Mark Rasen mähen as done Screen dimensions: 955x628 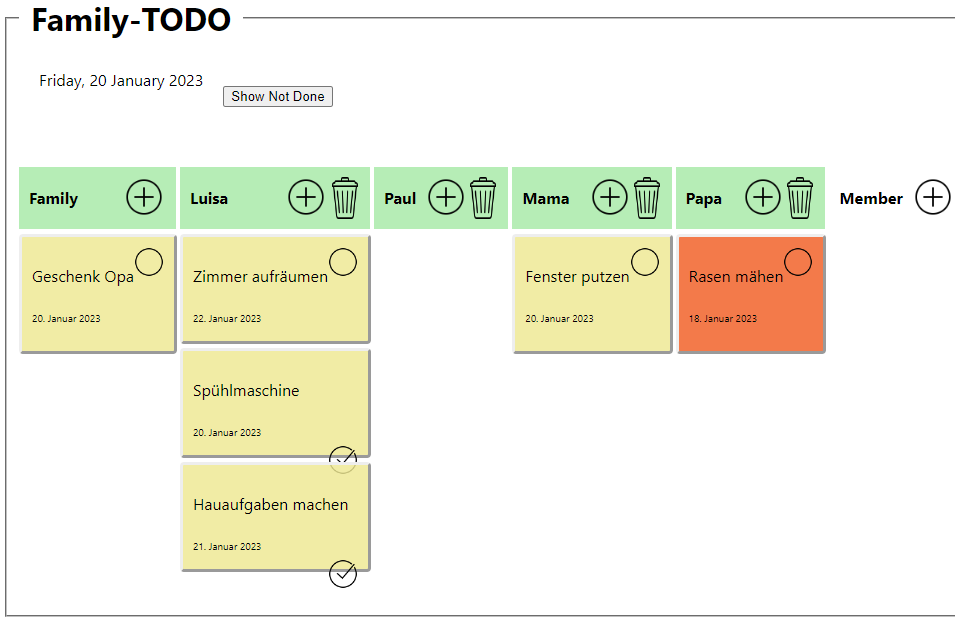coord(798,262)
